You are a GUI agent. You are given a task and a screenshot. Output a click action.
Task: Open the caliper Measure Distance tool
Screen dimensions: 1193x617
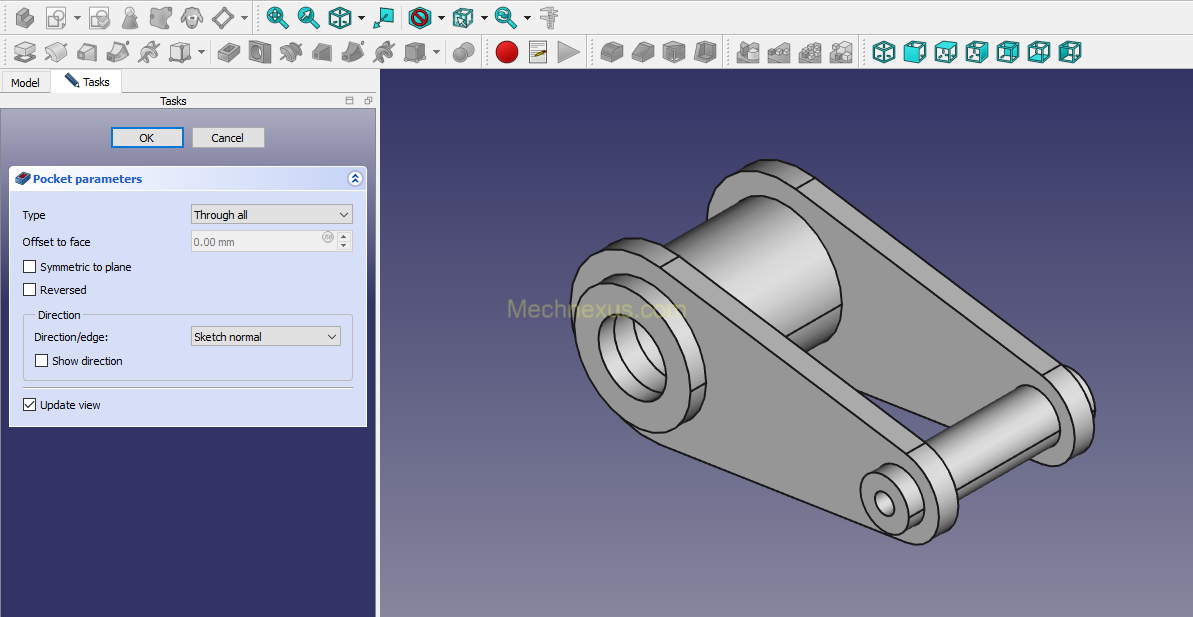[x=548, y=17]
